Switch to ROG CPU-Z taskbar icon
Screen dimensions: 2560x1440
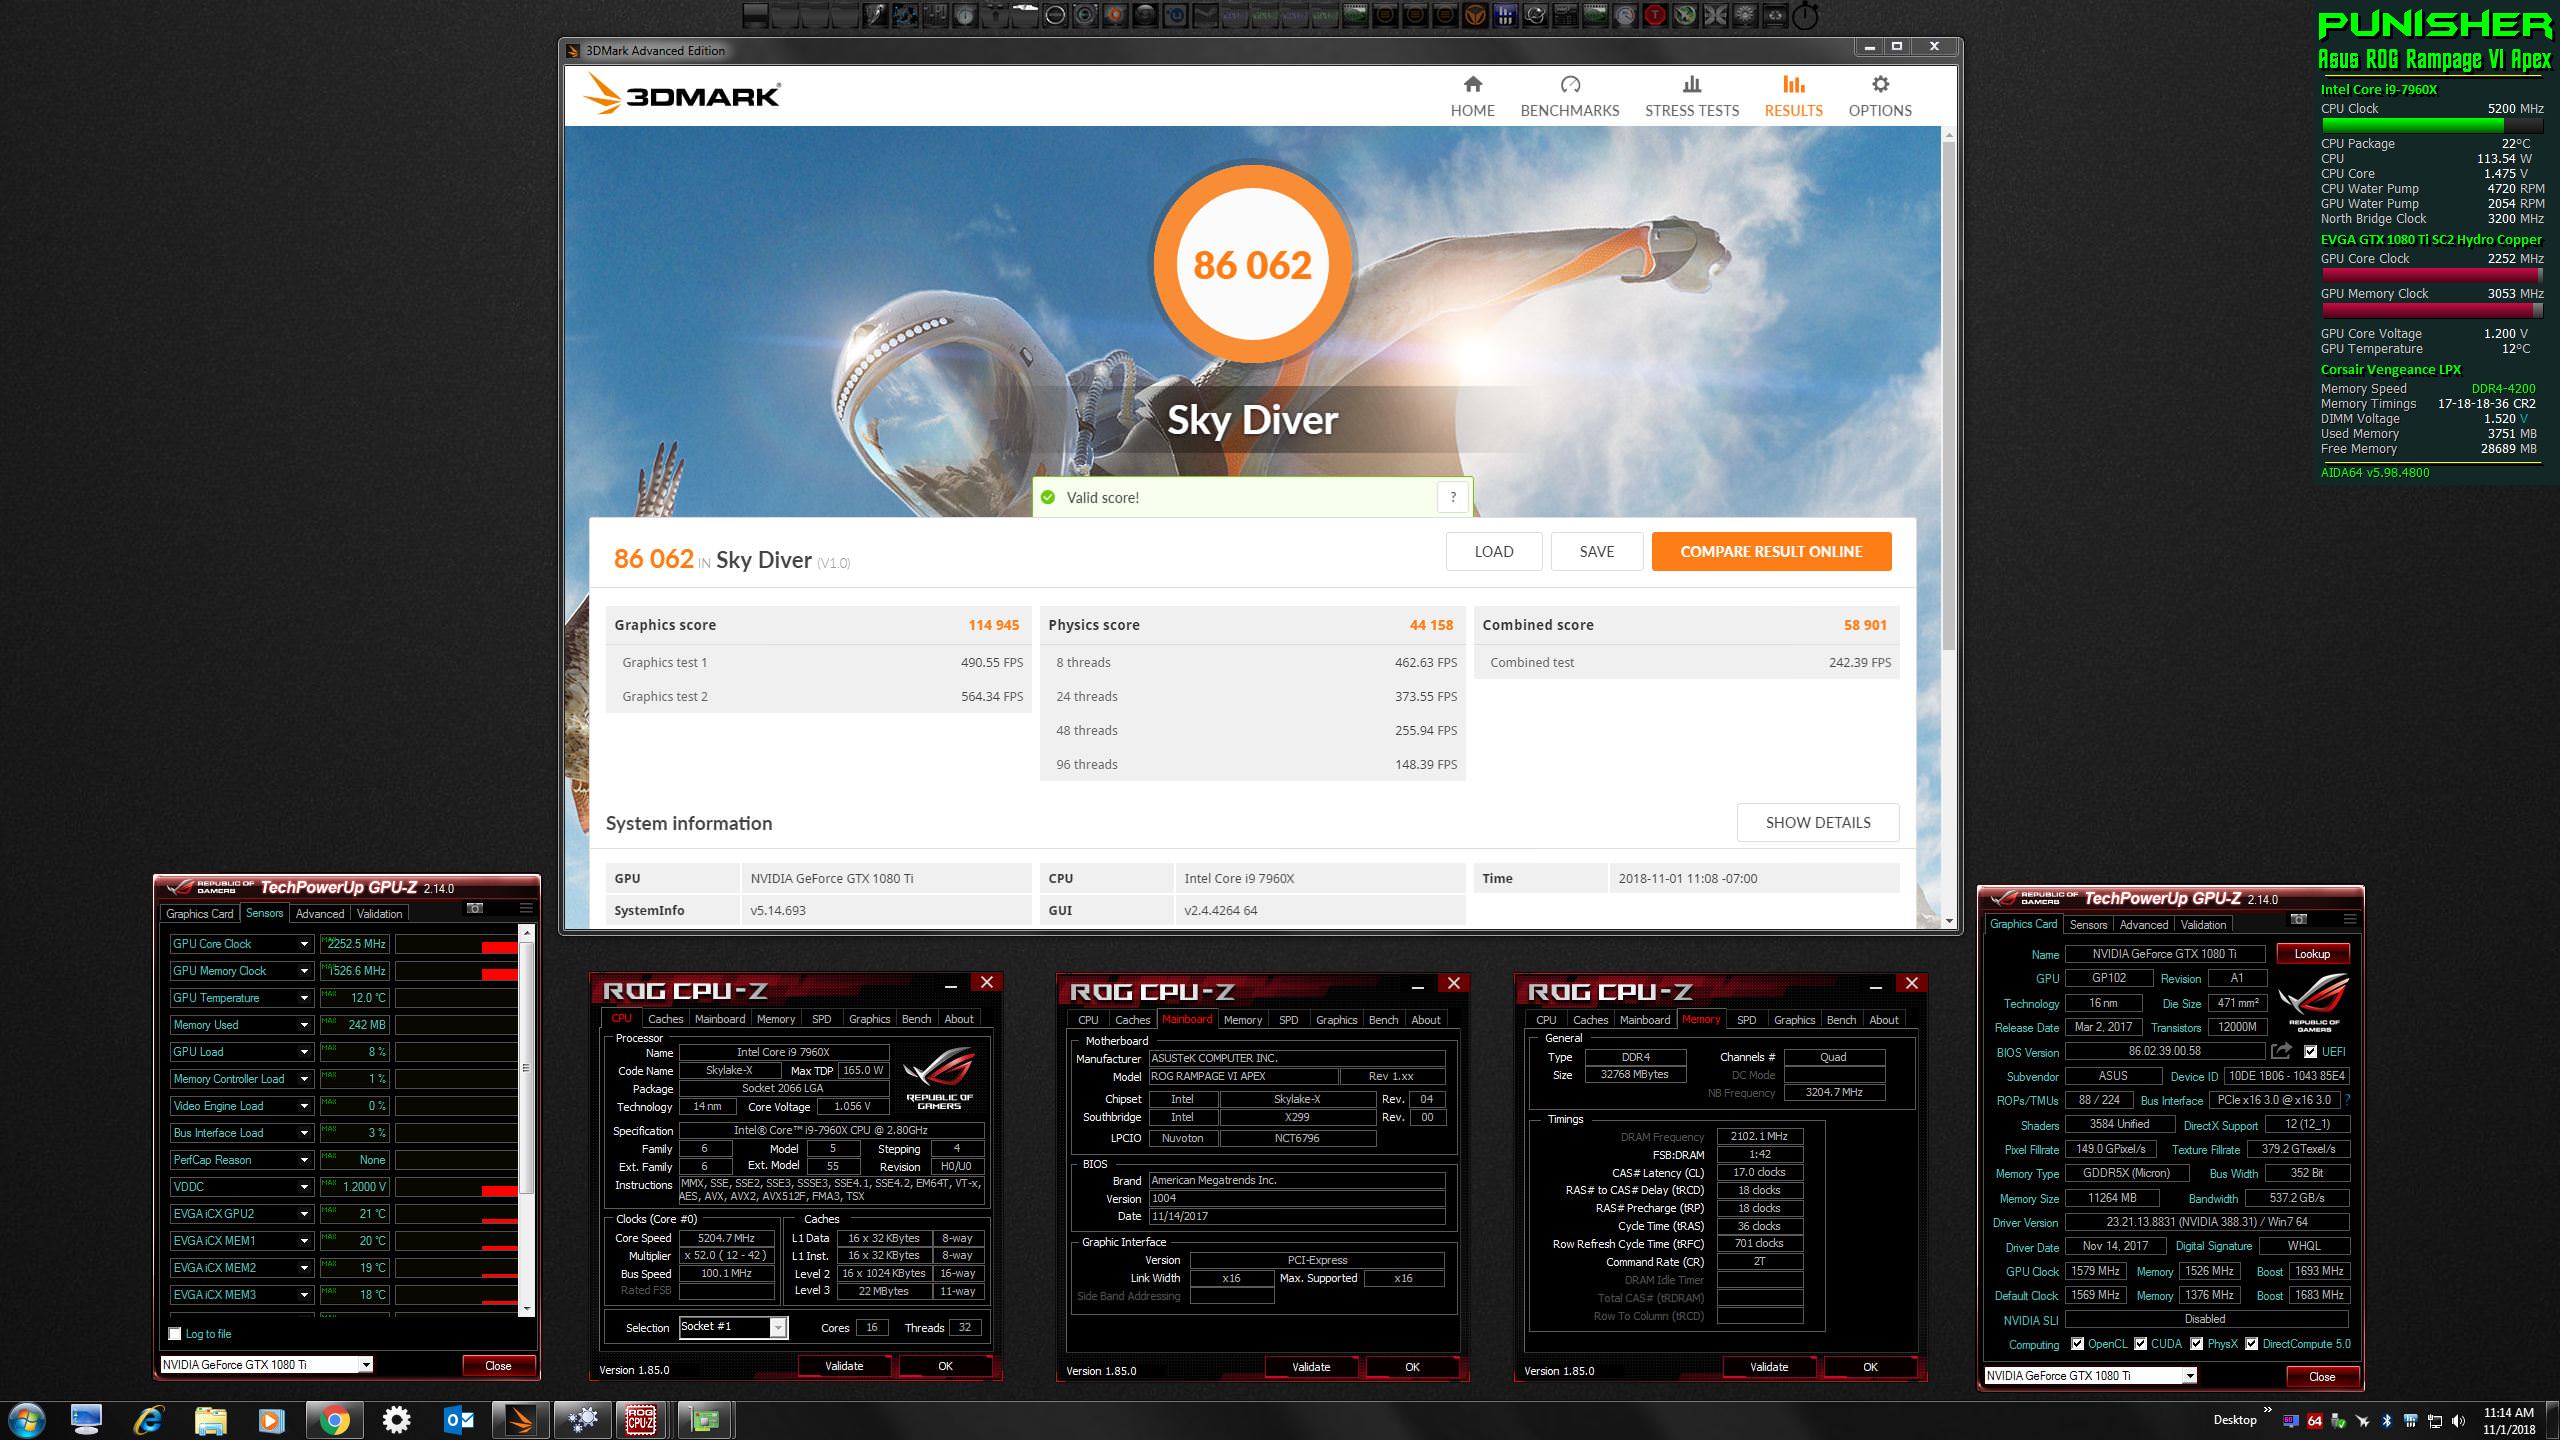(x=641, y=1420)
